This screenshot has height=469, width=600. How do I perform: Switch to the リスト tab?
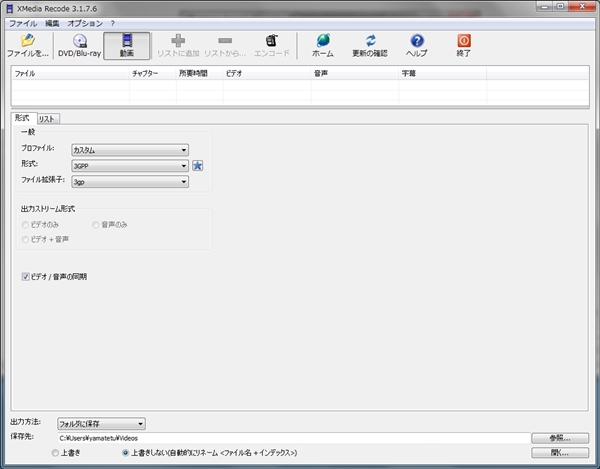pos(47,119)
